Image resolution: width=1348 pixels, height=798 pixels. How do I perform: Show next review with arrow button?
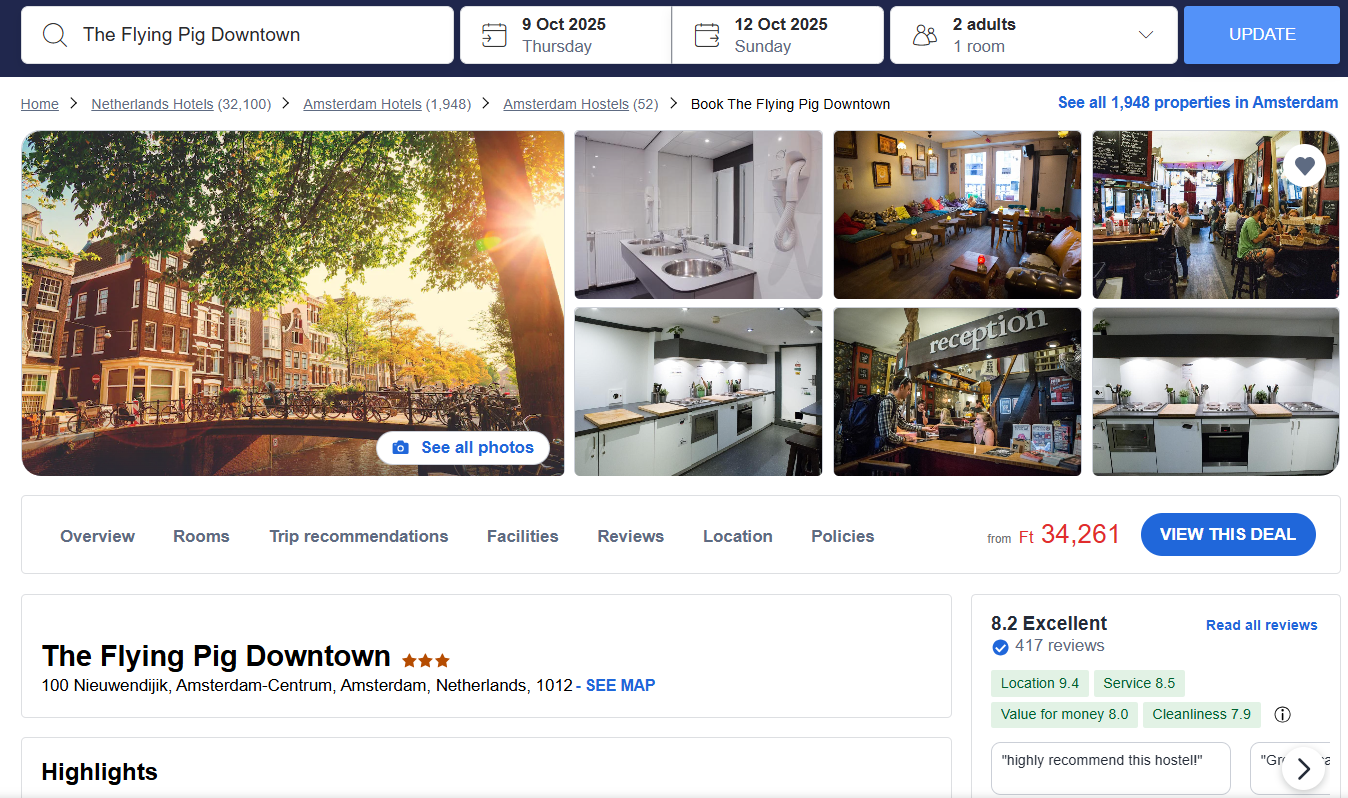tap(1303, 768)
